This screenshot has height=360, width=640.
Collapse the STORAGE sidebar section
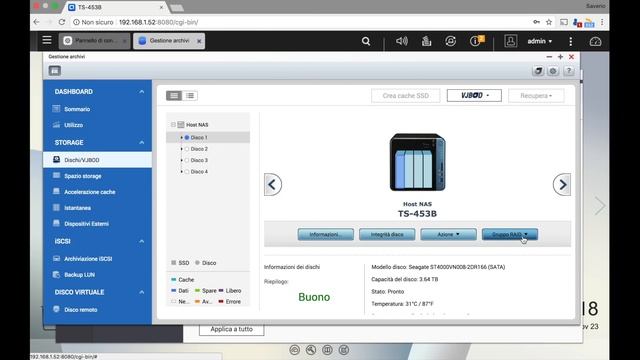point(141,142)
